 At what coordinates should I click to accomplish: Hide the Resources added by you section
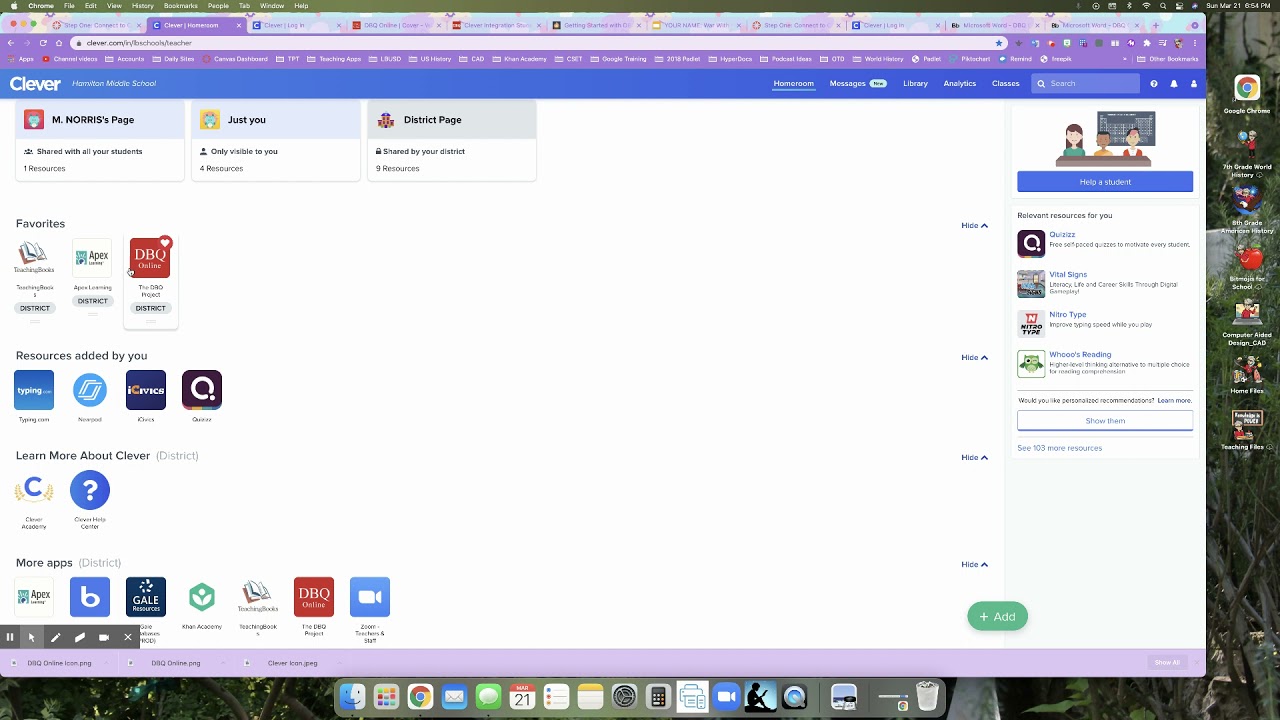coord(974,357)
